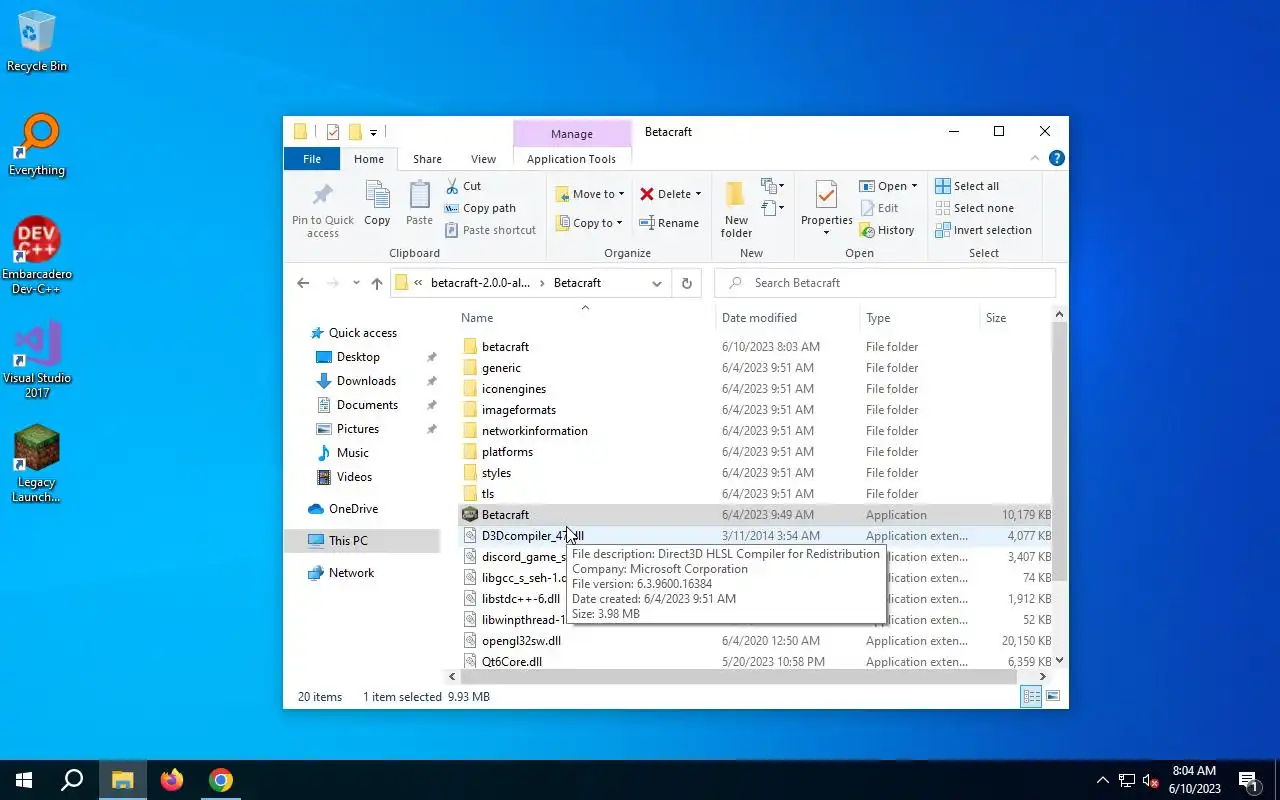Open Network in navigation pane
This screenshot has width=1280, height=800.
coord(351,573)
